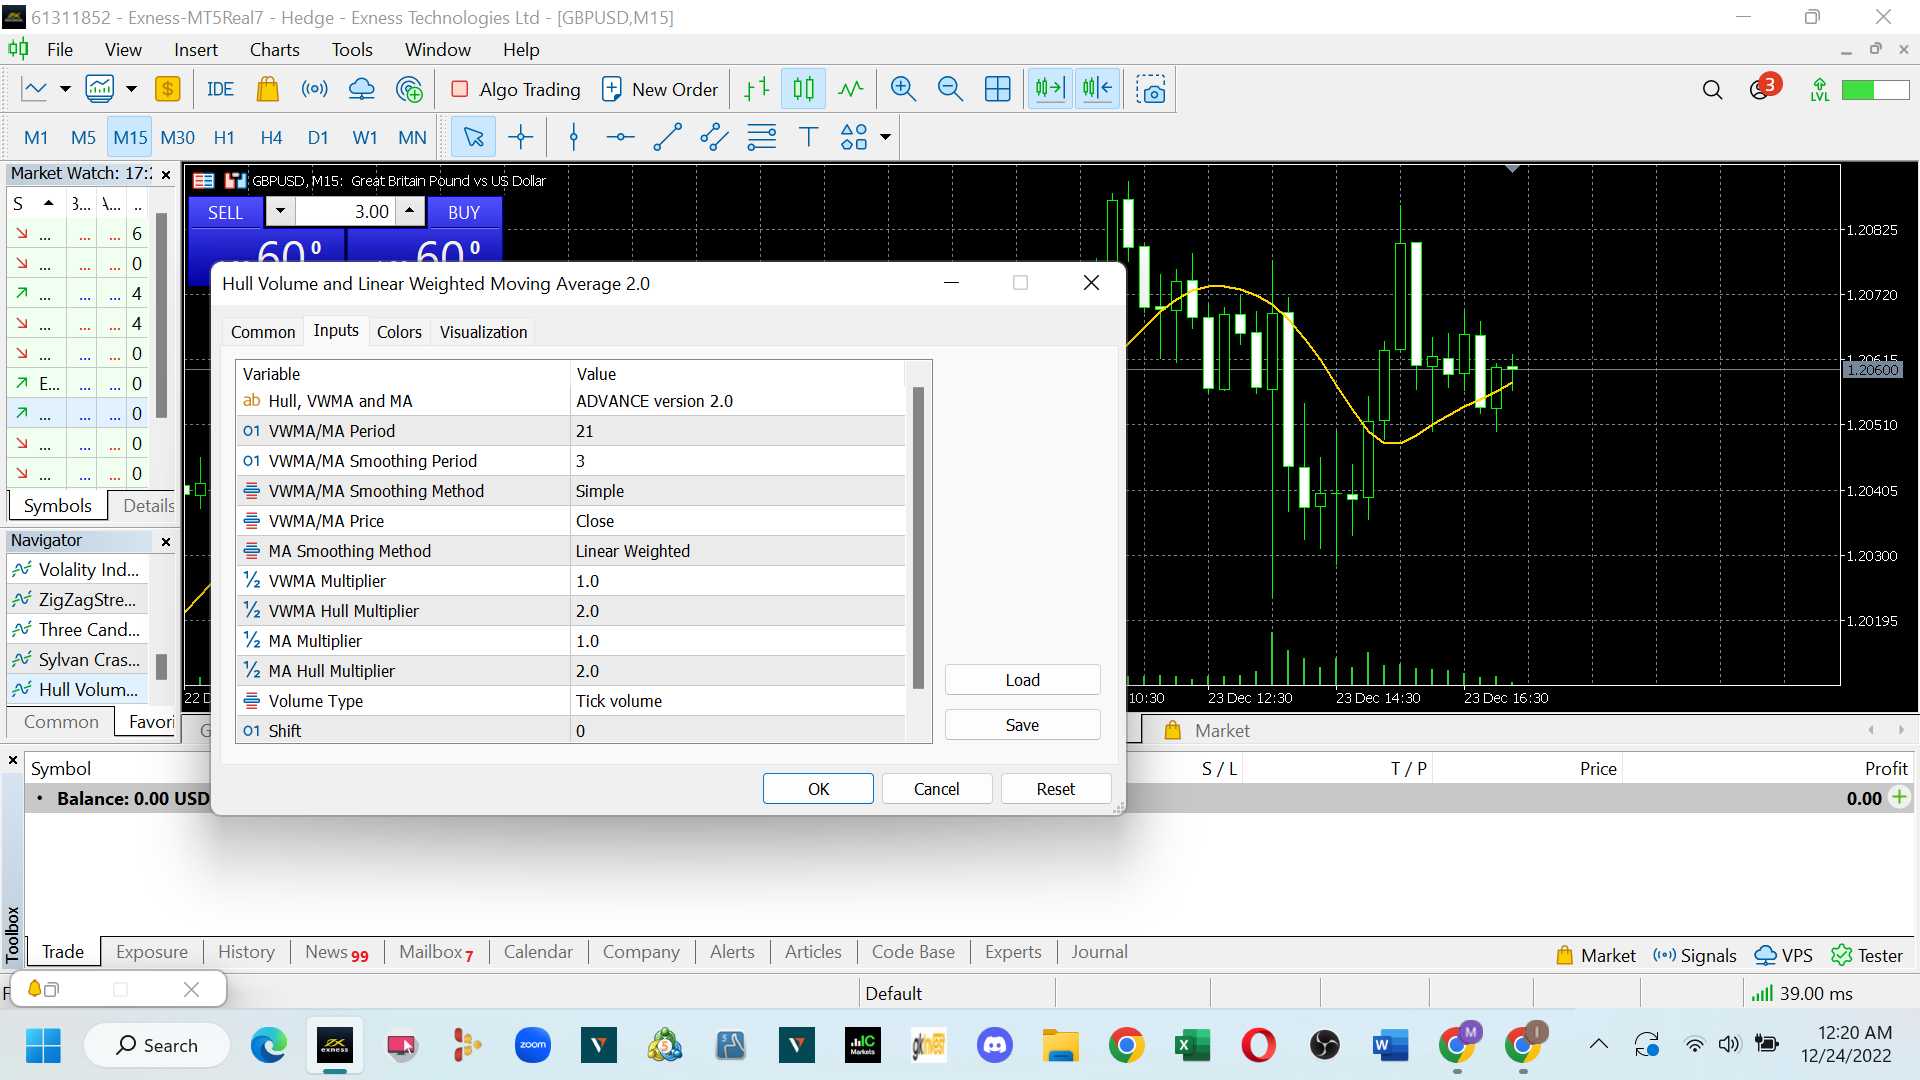Select the vertical line drawing tool
Image resolution: width=1920 pixels, height=1080 pixels.
pyautogui.click(x=574, y=137)
